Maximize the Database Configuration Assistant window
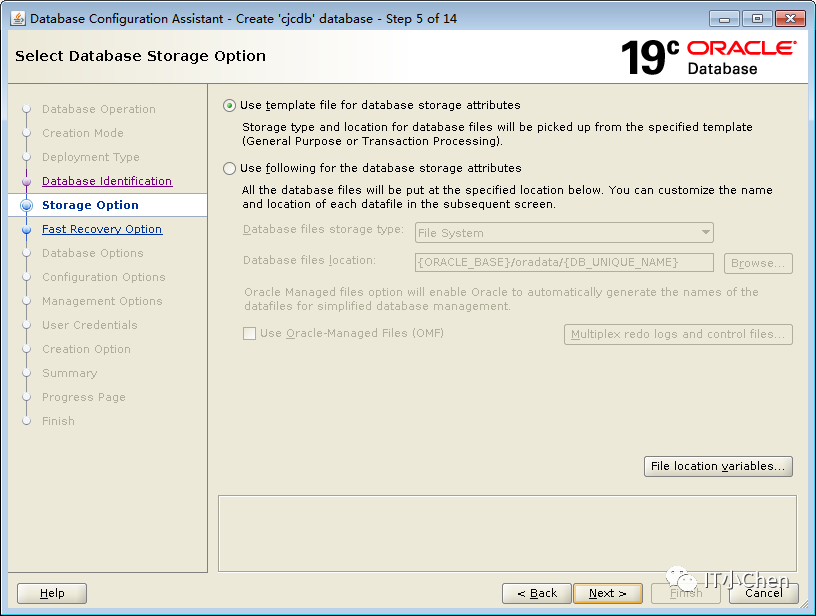816x616 pixels. pos(757,19)
